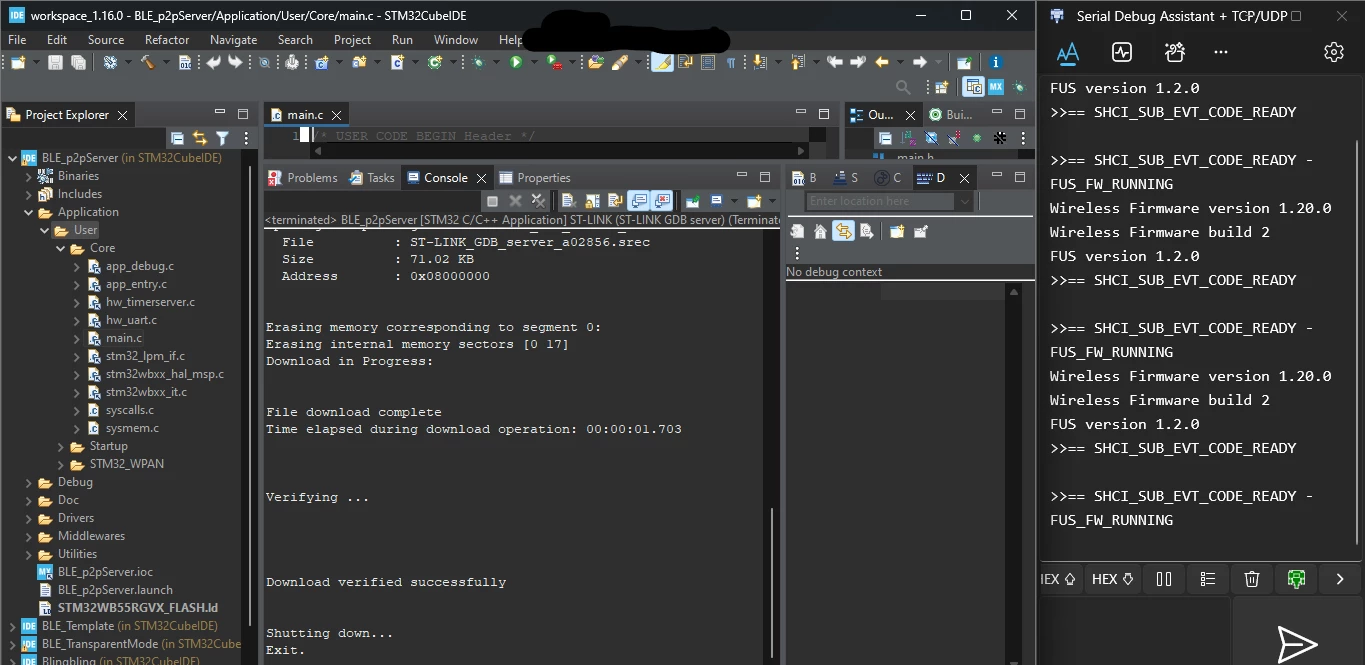The width and height of the screenshot is (1365, 665).
Task: Navigate Back with the yellow arrow
Action: pyautogui.click(x=882, y=62)
